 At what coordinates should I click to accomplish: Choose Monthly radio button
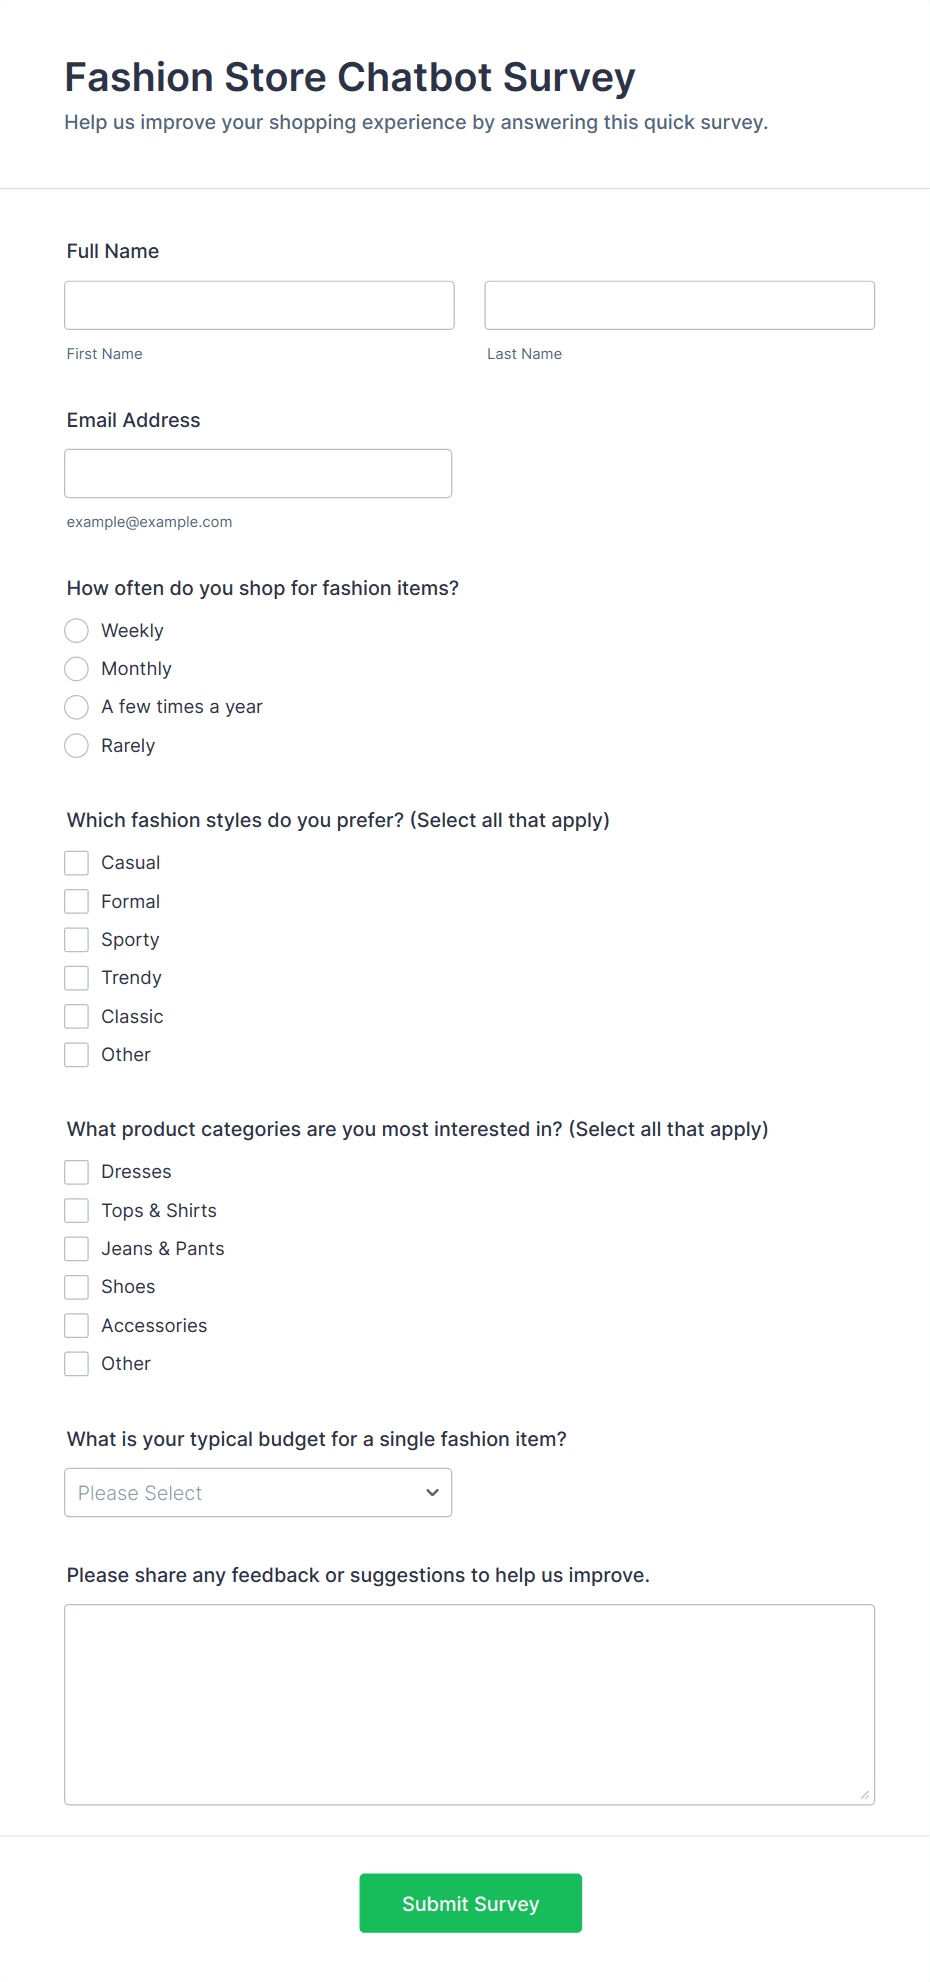[x=77, y=669]
